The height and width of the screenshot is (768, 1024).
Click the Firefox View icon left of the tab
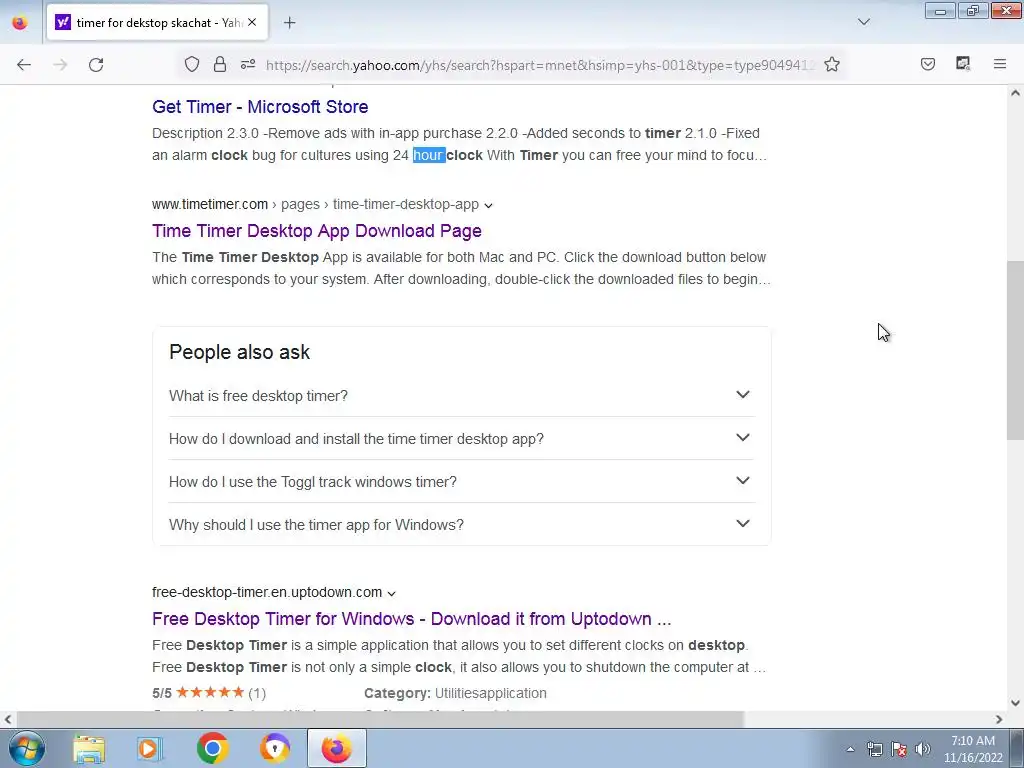(20, 23)
